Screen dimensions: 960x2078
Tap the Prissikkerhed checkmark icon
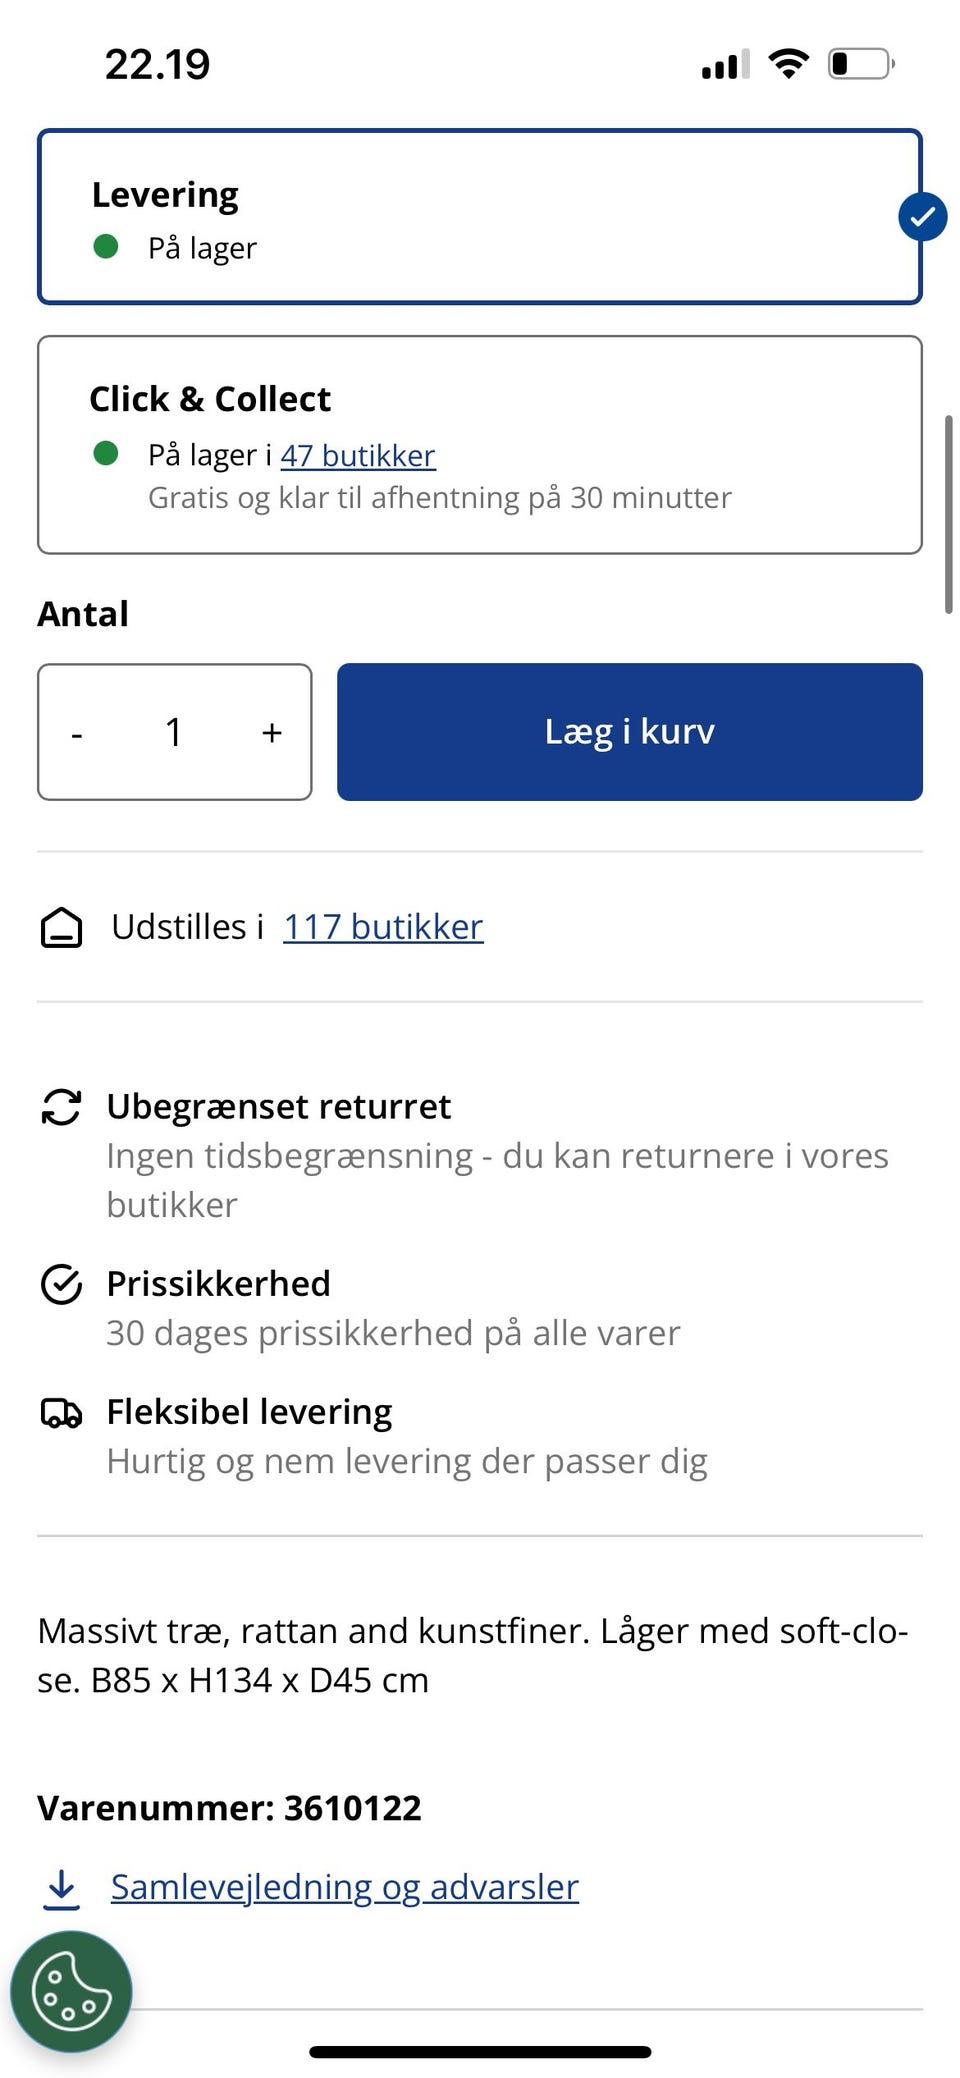61,1284
